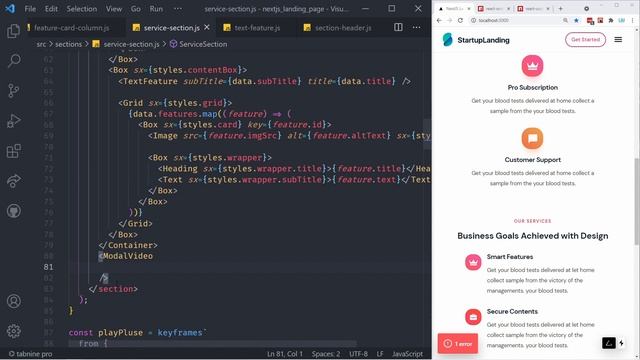Open the Selection menu

(x=82, y=9)
